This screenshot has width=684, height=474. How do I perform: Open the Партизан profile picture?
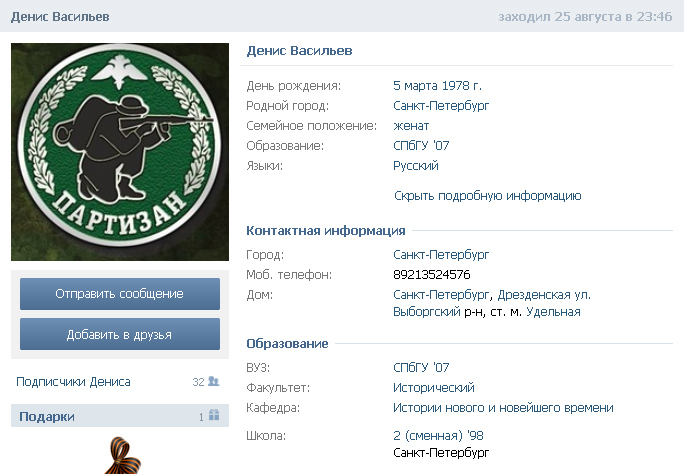(x=120, y=151)
